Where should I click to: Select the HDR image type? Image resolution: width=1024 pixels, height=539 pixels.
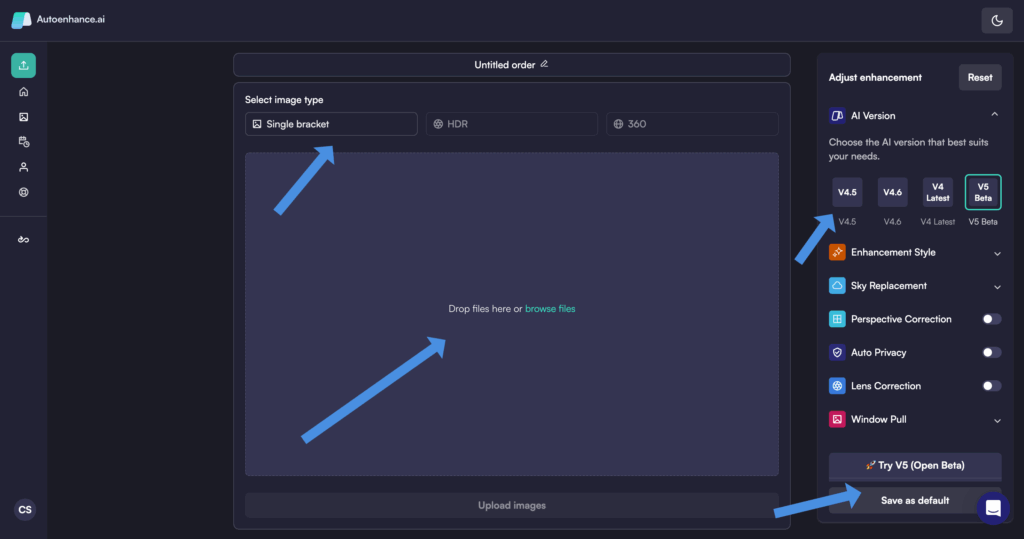(x=511, y=124)
